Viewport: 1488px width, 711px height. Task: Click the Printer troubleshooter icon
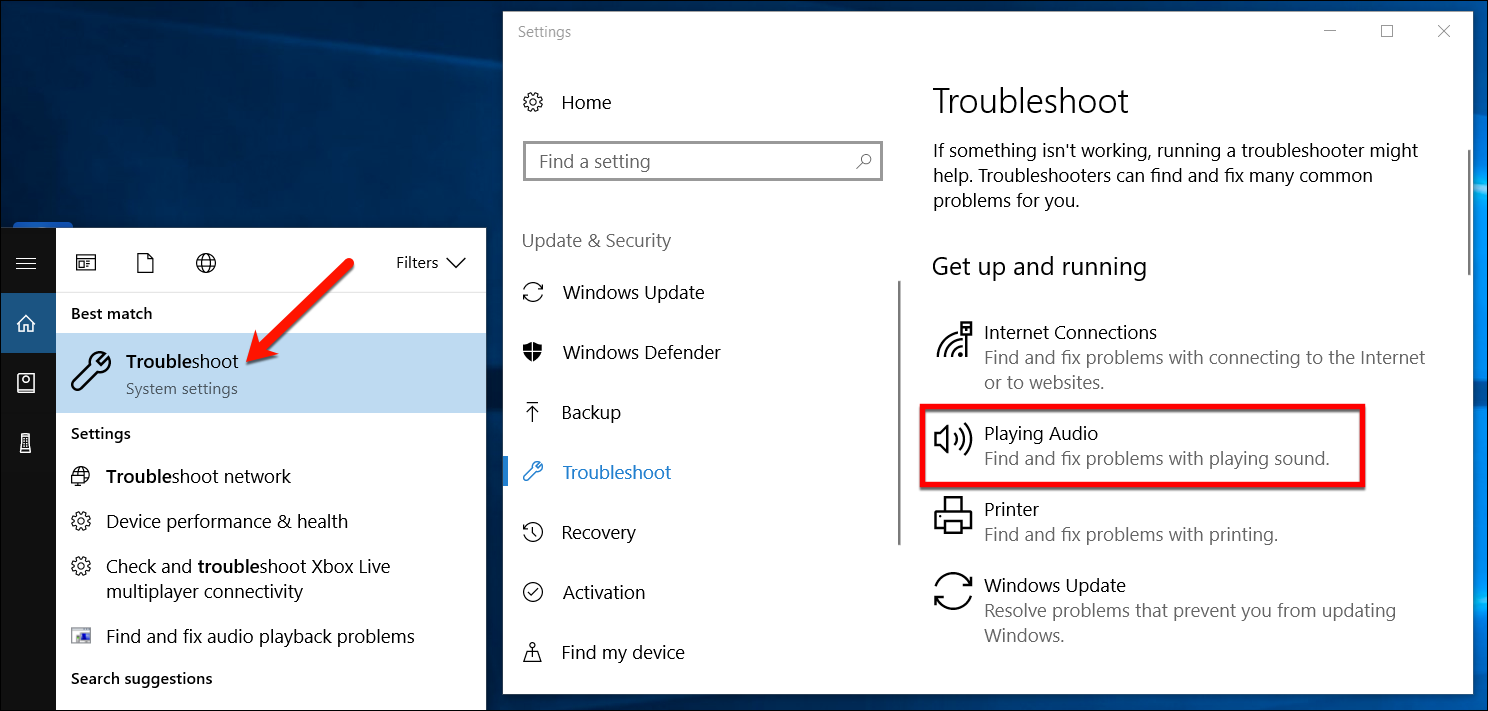(x=952, y=517)
